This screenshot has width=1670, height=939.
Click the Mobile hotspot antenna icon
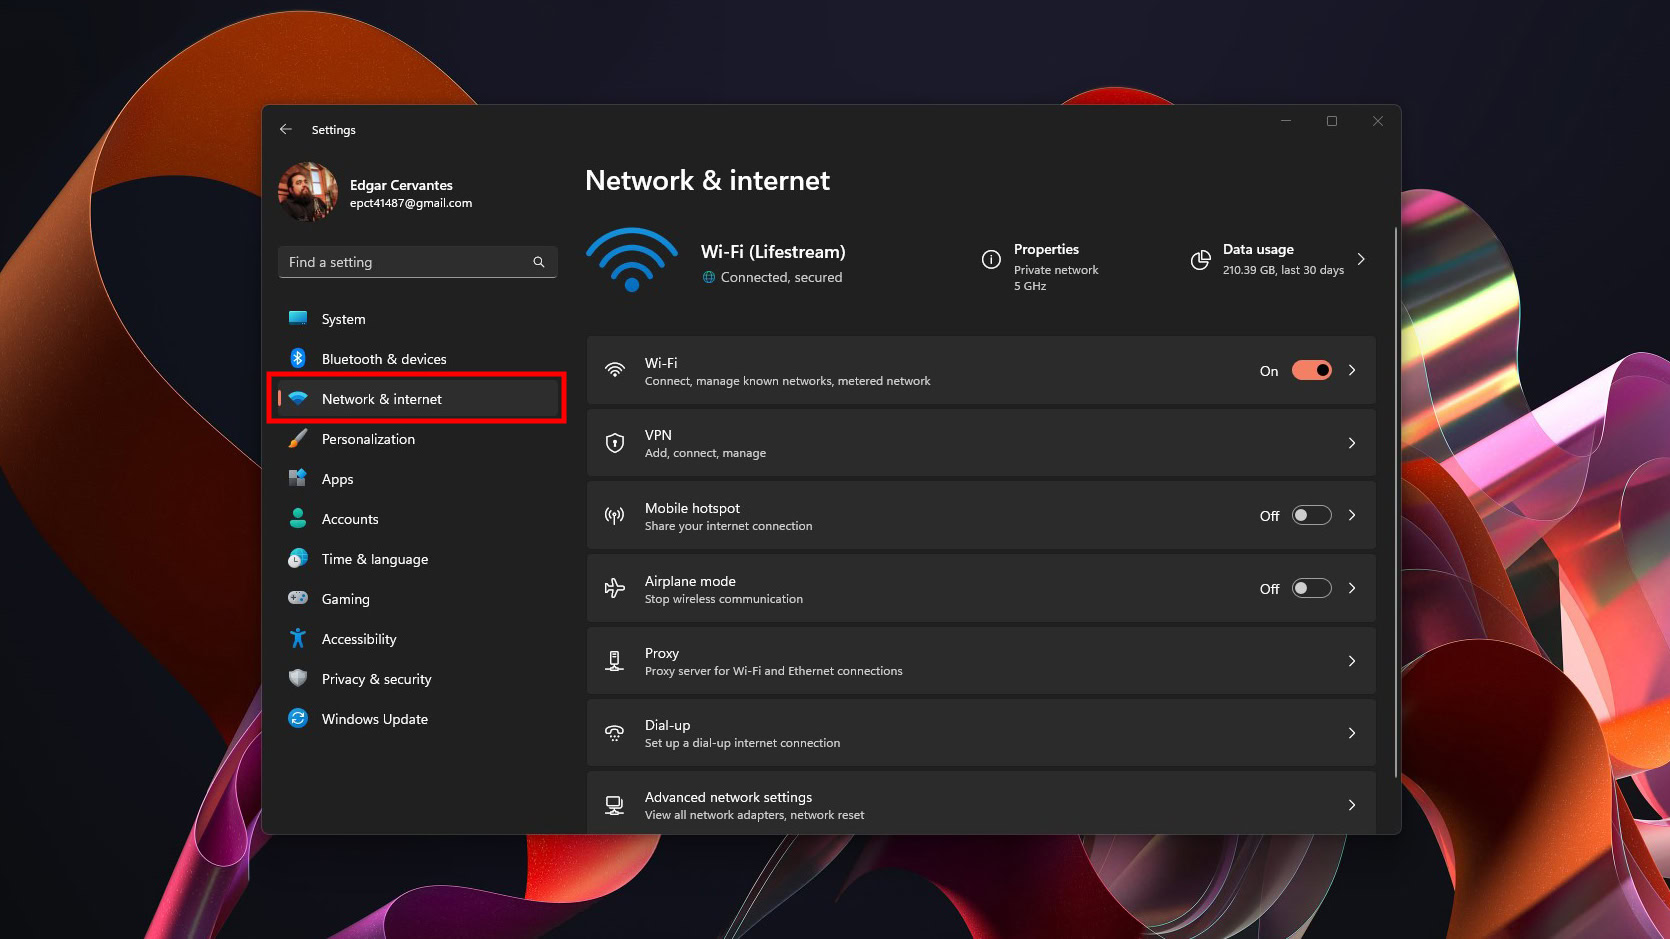coord(615,516)
